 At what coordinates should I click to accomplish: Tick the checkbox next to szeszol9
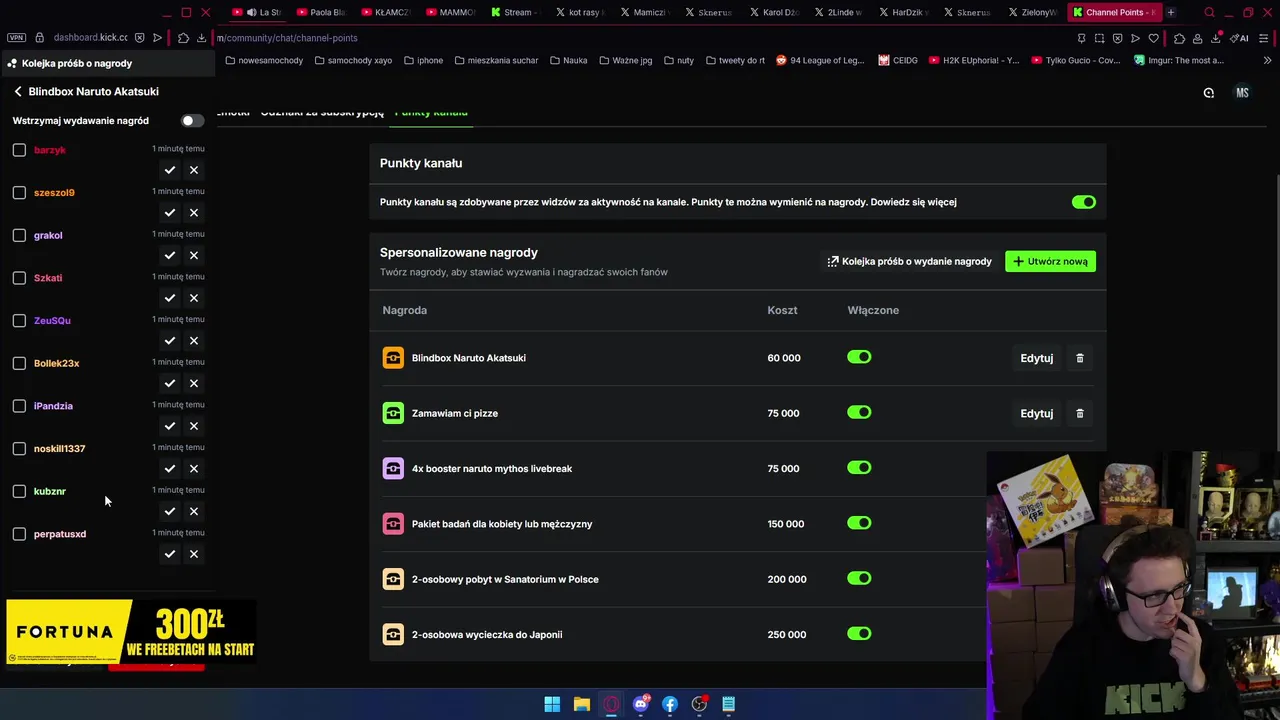coord(19,192)
